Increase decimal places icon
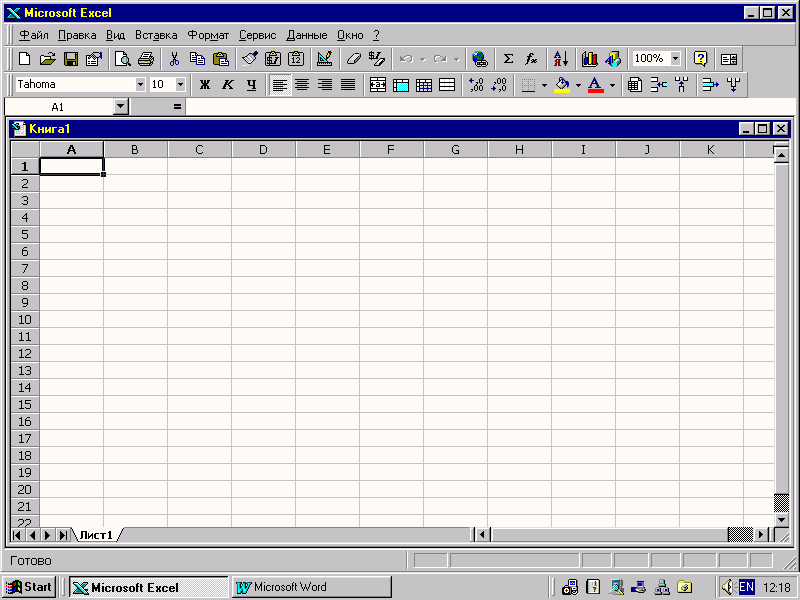The width and height of the screenshot is (800, 600). (x=476, y=84)
